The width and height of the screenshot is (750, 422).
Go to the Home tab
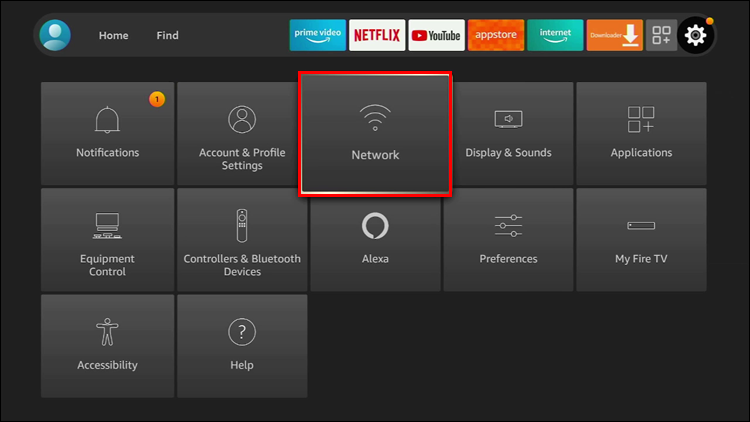tap(113, 35)
